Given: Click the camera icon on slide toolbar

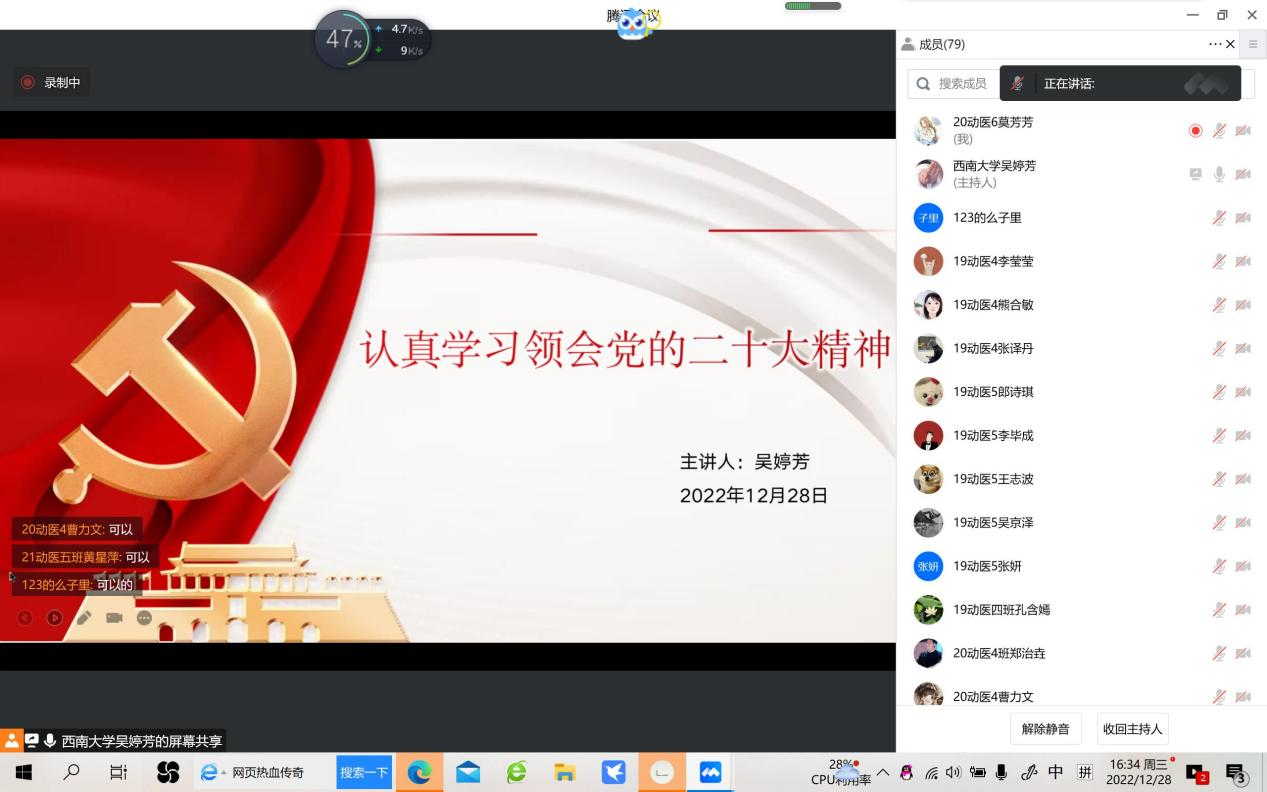Looking at the screenshot, I should point(114,618).
